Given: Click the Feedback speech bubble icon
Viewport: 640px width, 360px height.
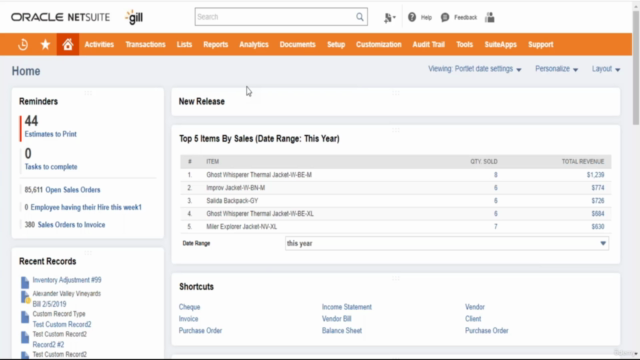Looking at the screenshot, I should [445, 17].
